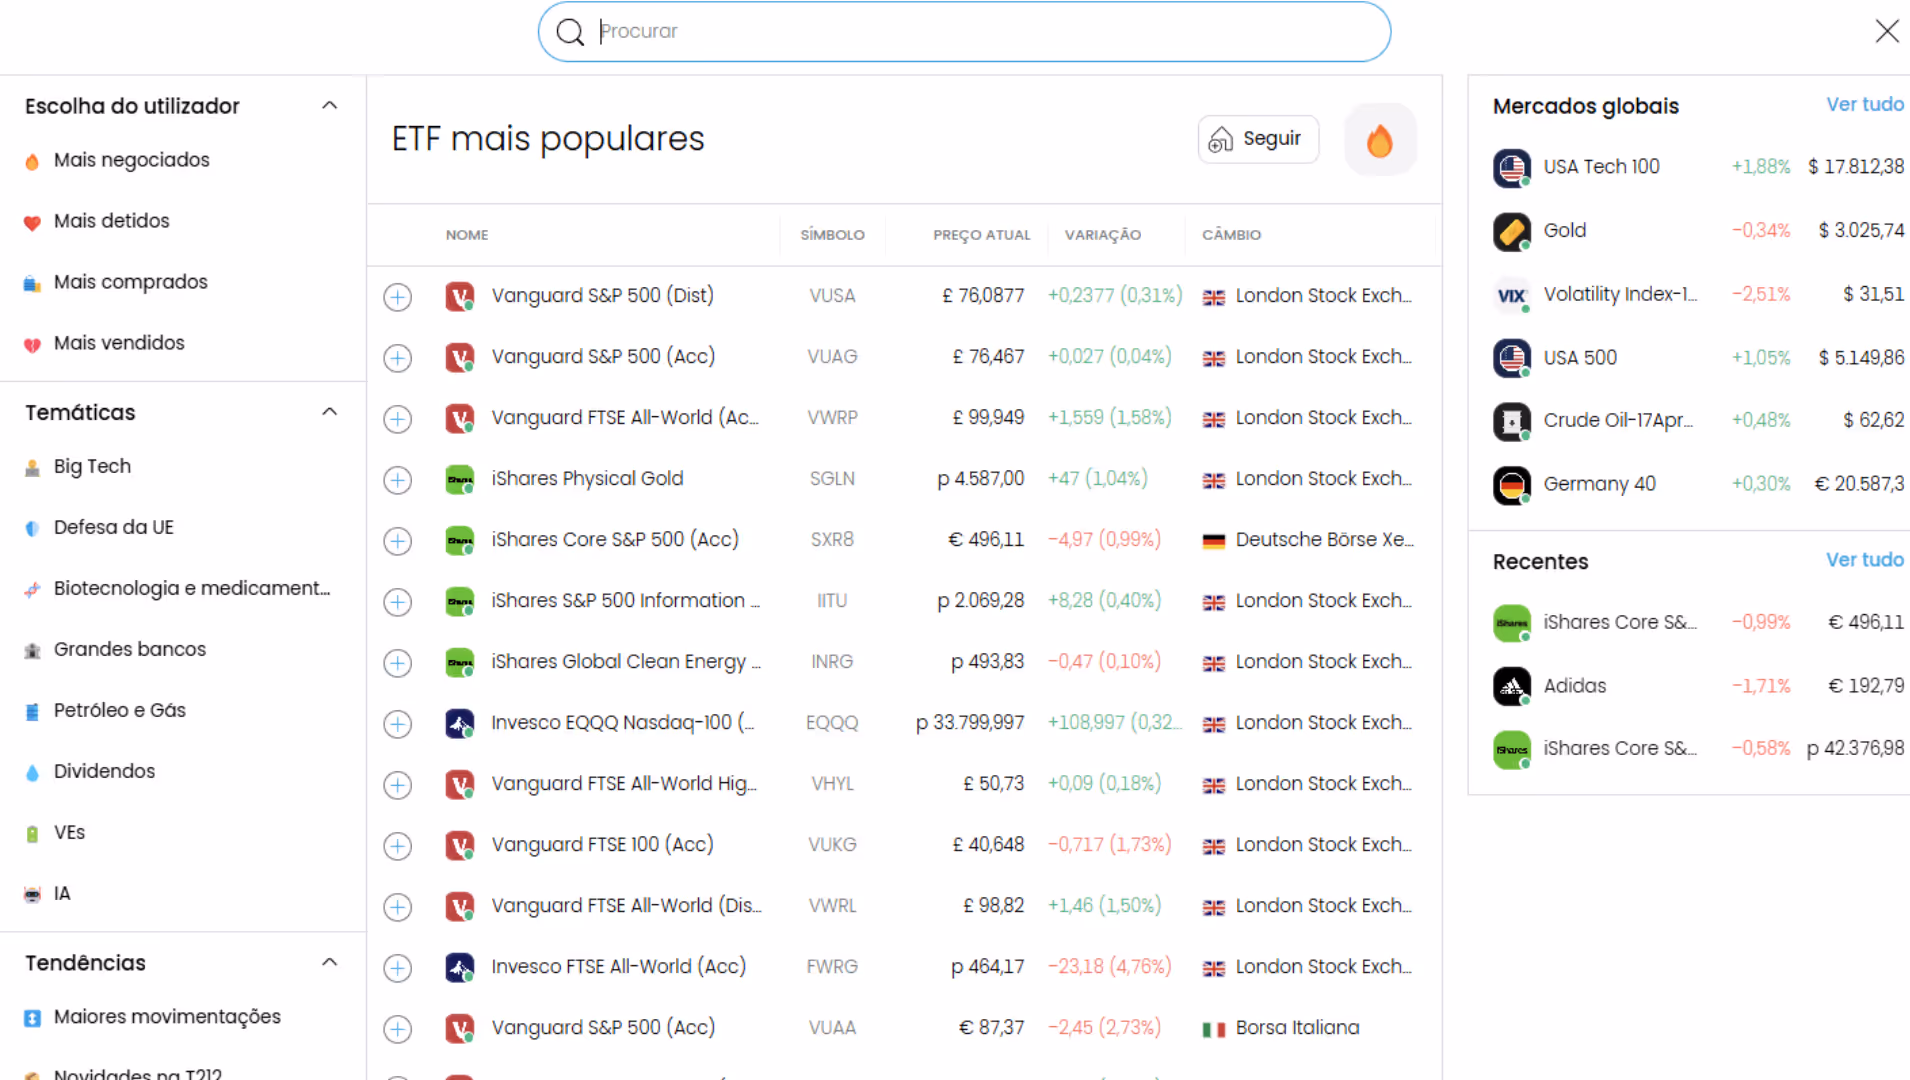This screenshot has width=1910, height=1080.
Task: Open Vanguard S&P 500 (Dist) row
Action: point(904,296)
